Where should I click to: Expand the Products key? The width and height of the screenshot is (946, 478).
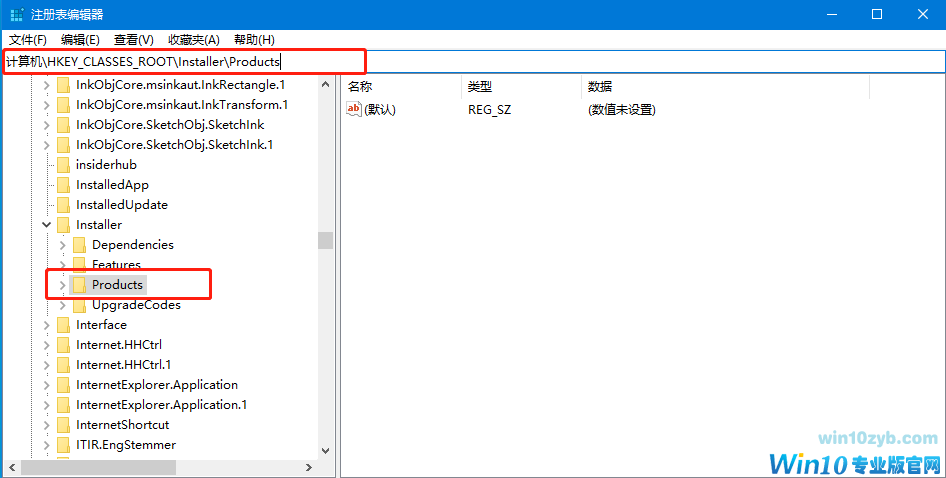63,285
